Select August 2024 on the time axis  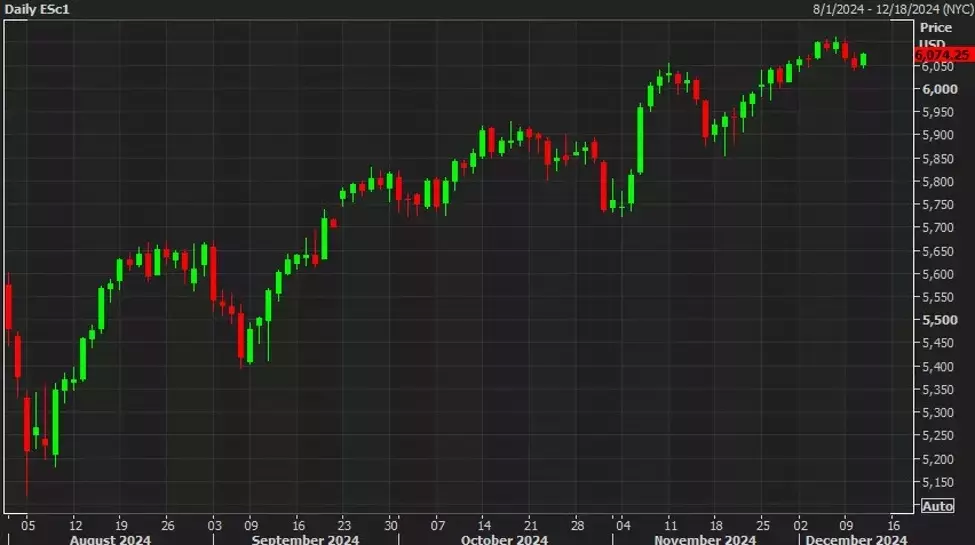[110, 539]
